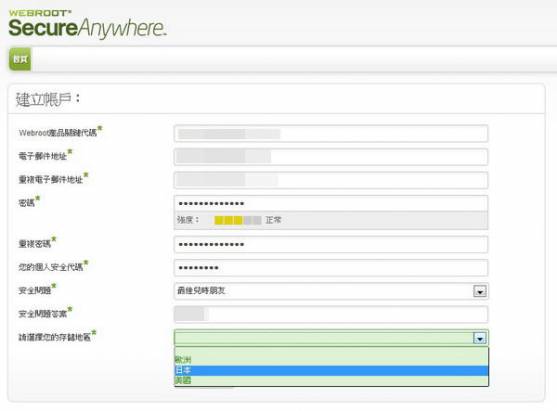
Task: Click the security answer input field
Action: (x=331, y=314)
